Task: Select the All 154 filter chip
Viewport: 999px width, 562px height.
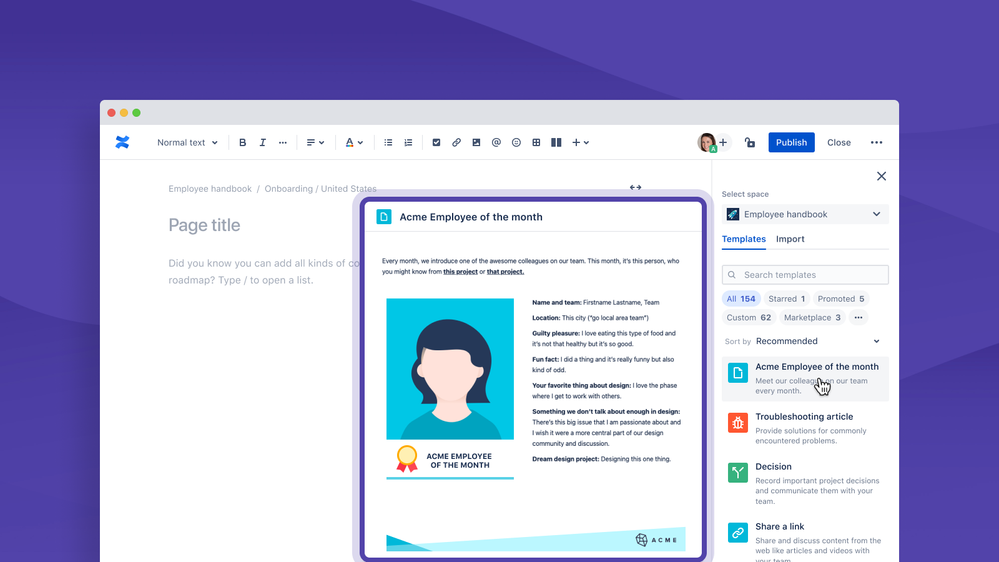Action: (741, 299)
